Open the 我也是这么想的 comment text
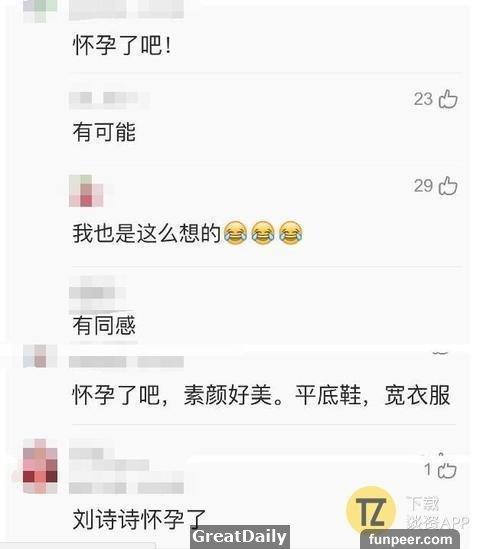480x549 pixels. tap(147, 233)
